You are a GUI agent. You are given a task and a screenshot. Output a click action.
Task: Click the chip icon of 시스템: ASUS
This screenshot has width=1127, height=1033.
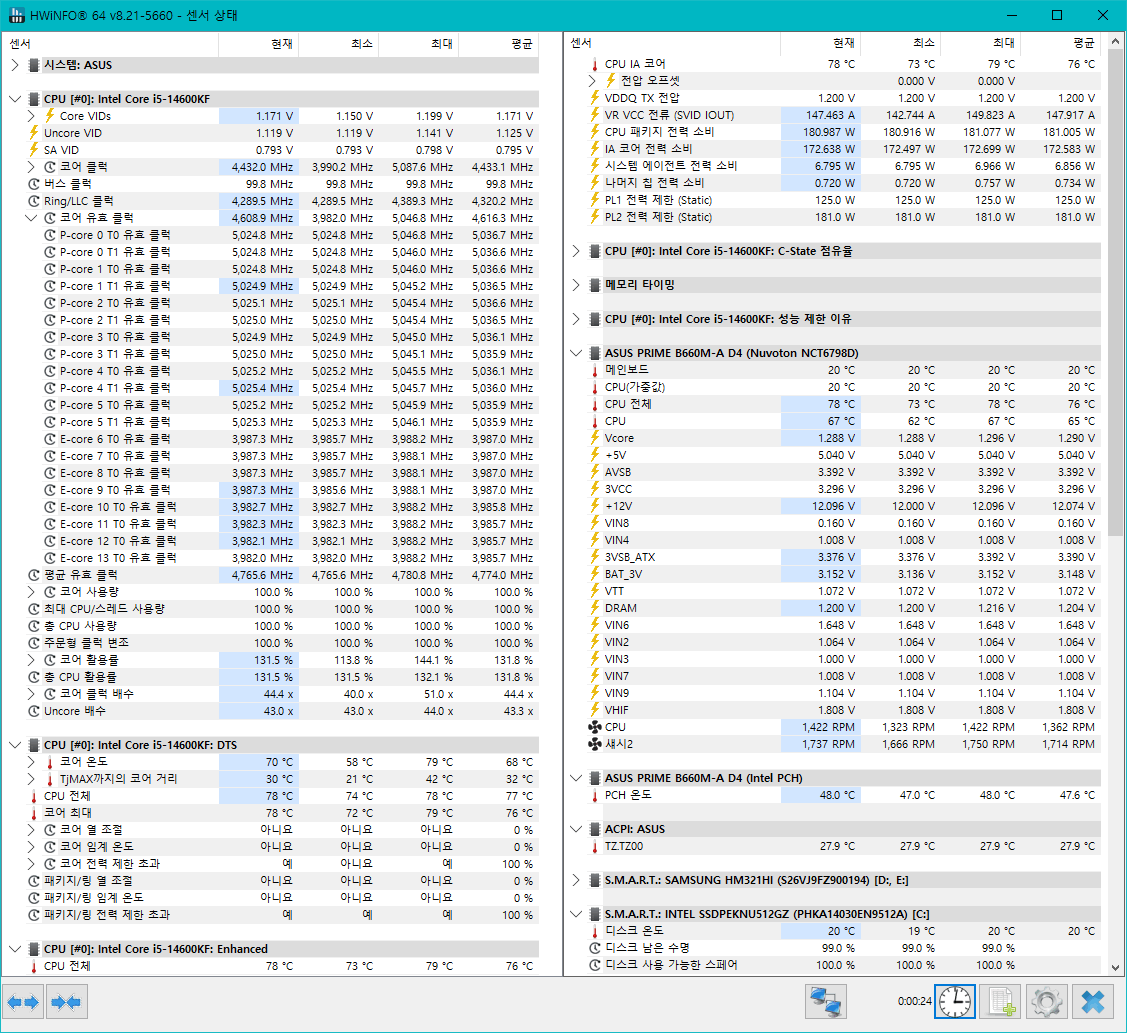(x=33, y=65)
